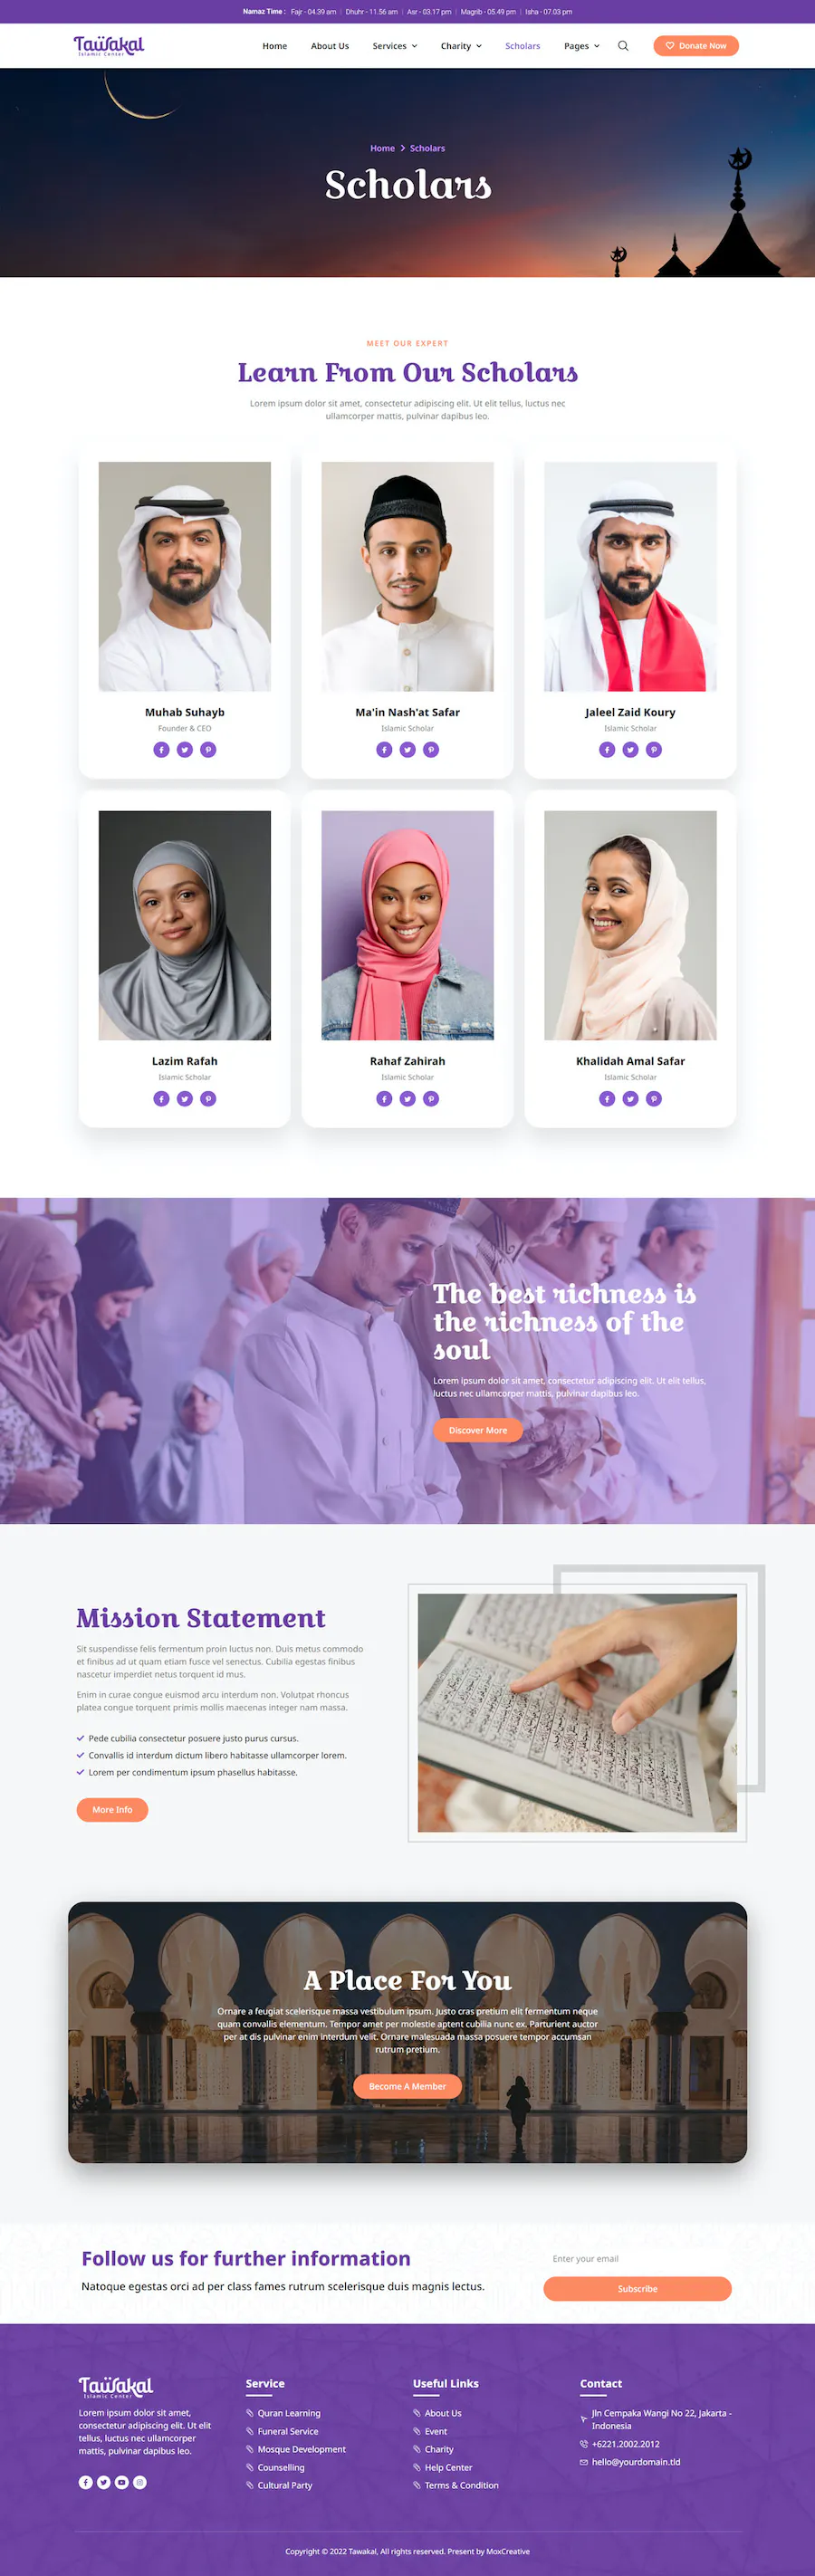Select the Home menu item
Viewport: 815px width, 2576px height.
tap(275, 46)
